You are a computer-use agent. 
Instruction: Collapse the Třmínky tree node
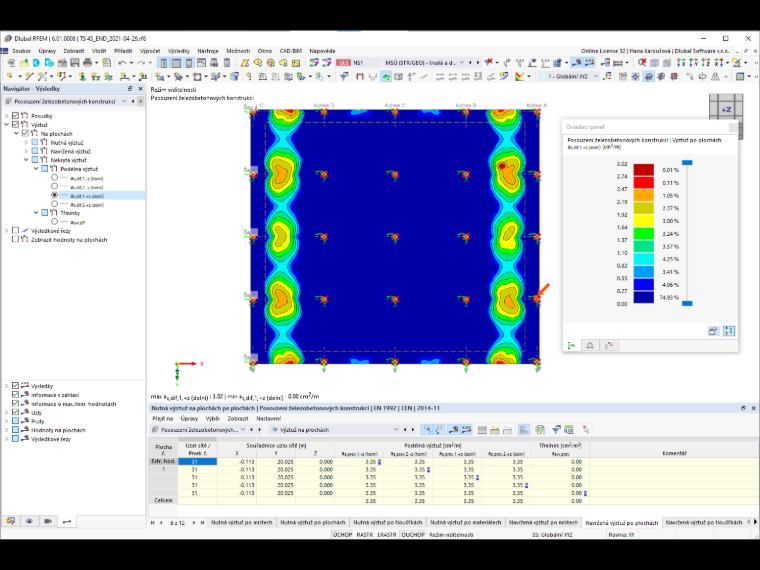36,213
